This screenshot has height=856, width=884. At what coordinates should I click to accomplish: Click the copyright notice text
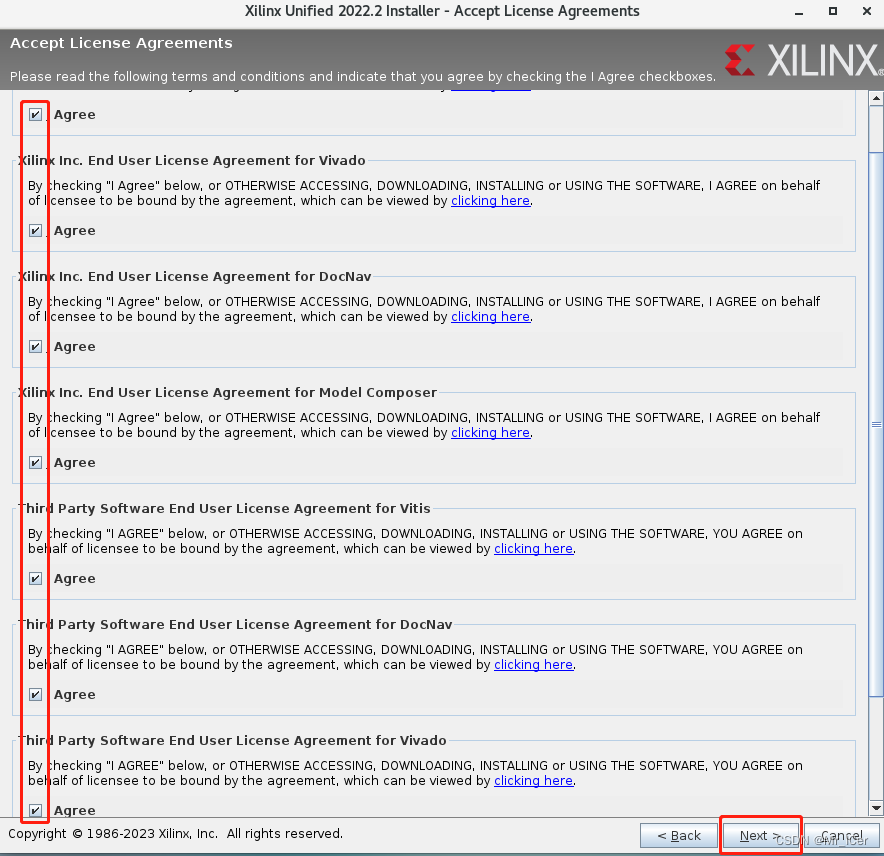tap(175, 833)
